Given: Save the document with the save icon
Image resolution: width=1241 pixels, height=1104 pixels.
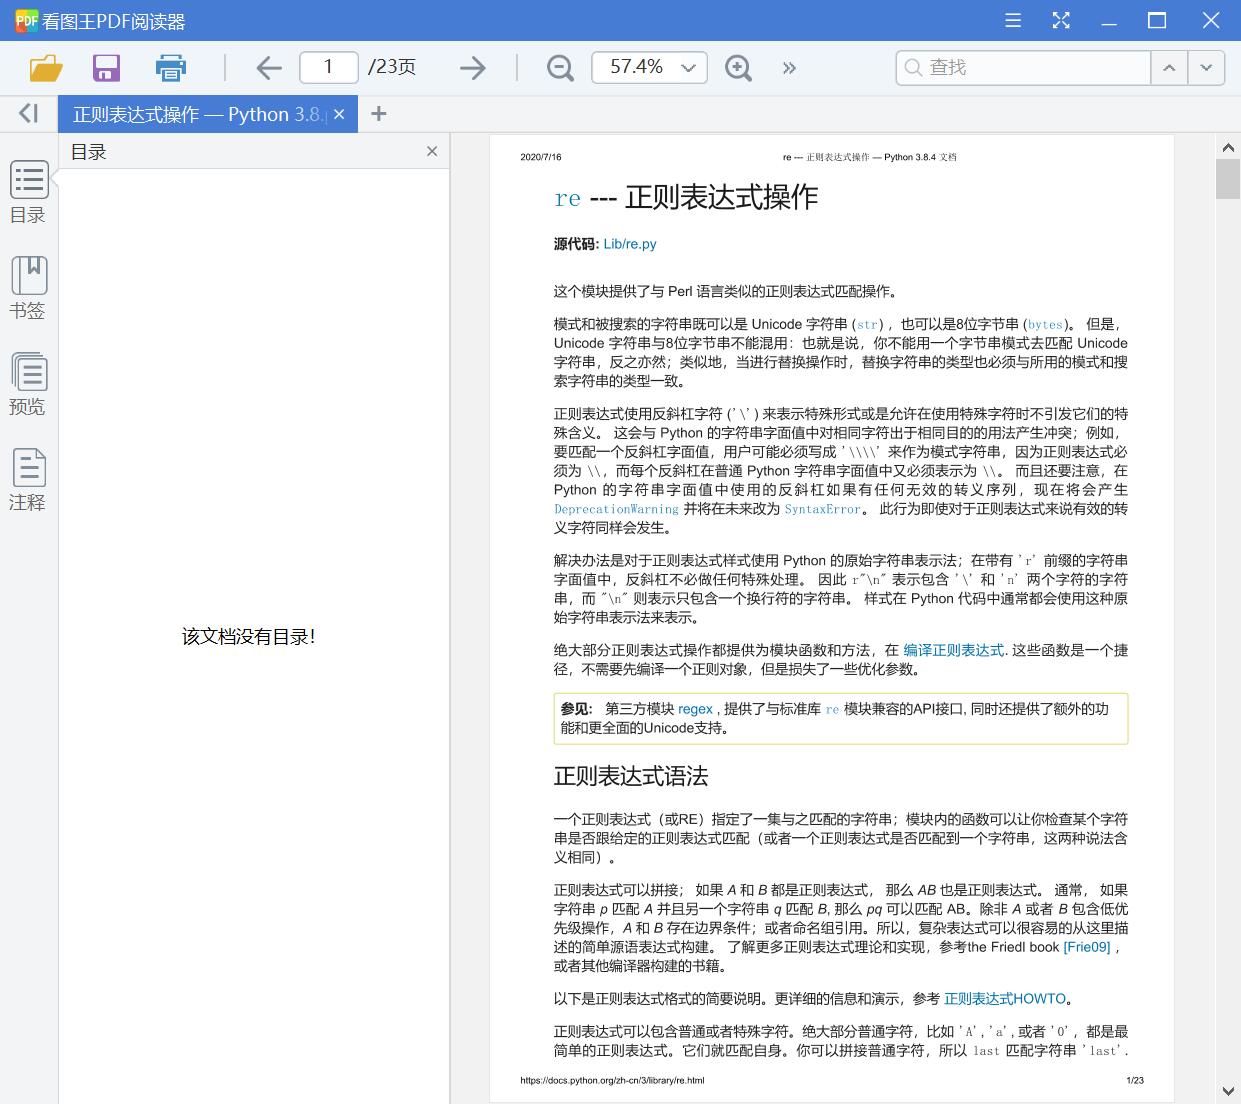Looking at the screenshot, I should coord(106,67).
